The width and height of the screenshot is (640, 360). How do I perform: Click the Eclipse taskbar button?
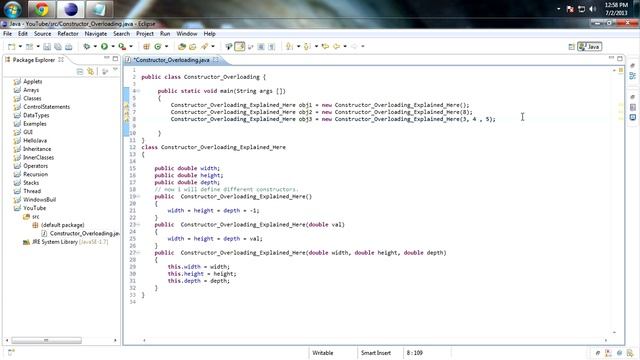[71, 9]
